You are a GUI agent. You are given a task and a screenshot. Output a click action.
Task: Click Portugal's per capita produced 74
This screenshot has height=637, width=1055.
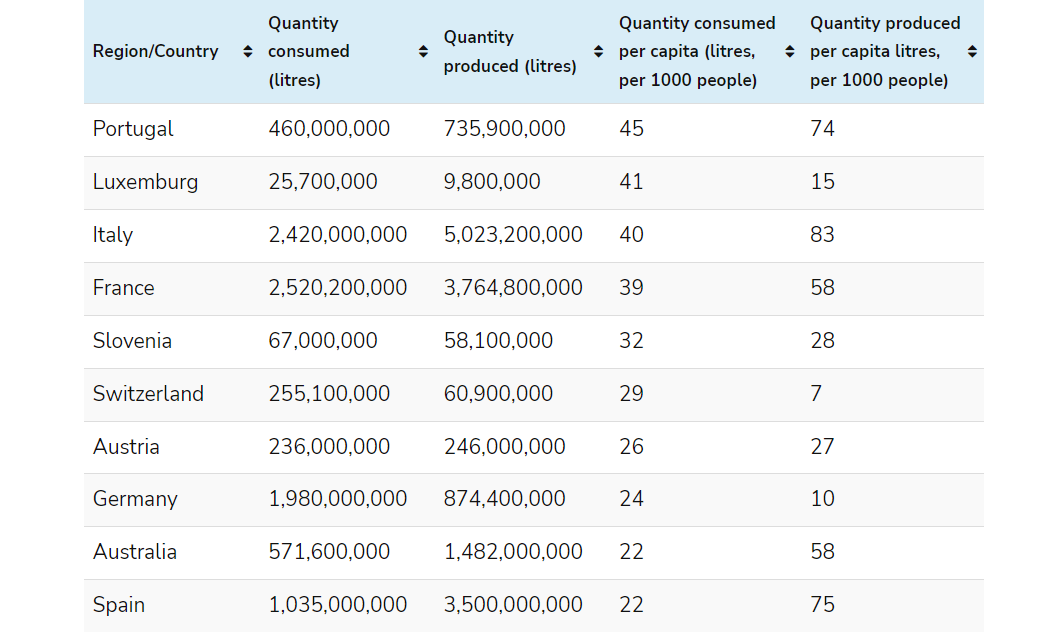[822, 128]
